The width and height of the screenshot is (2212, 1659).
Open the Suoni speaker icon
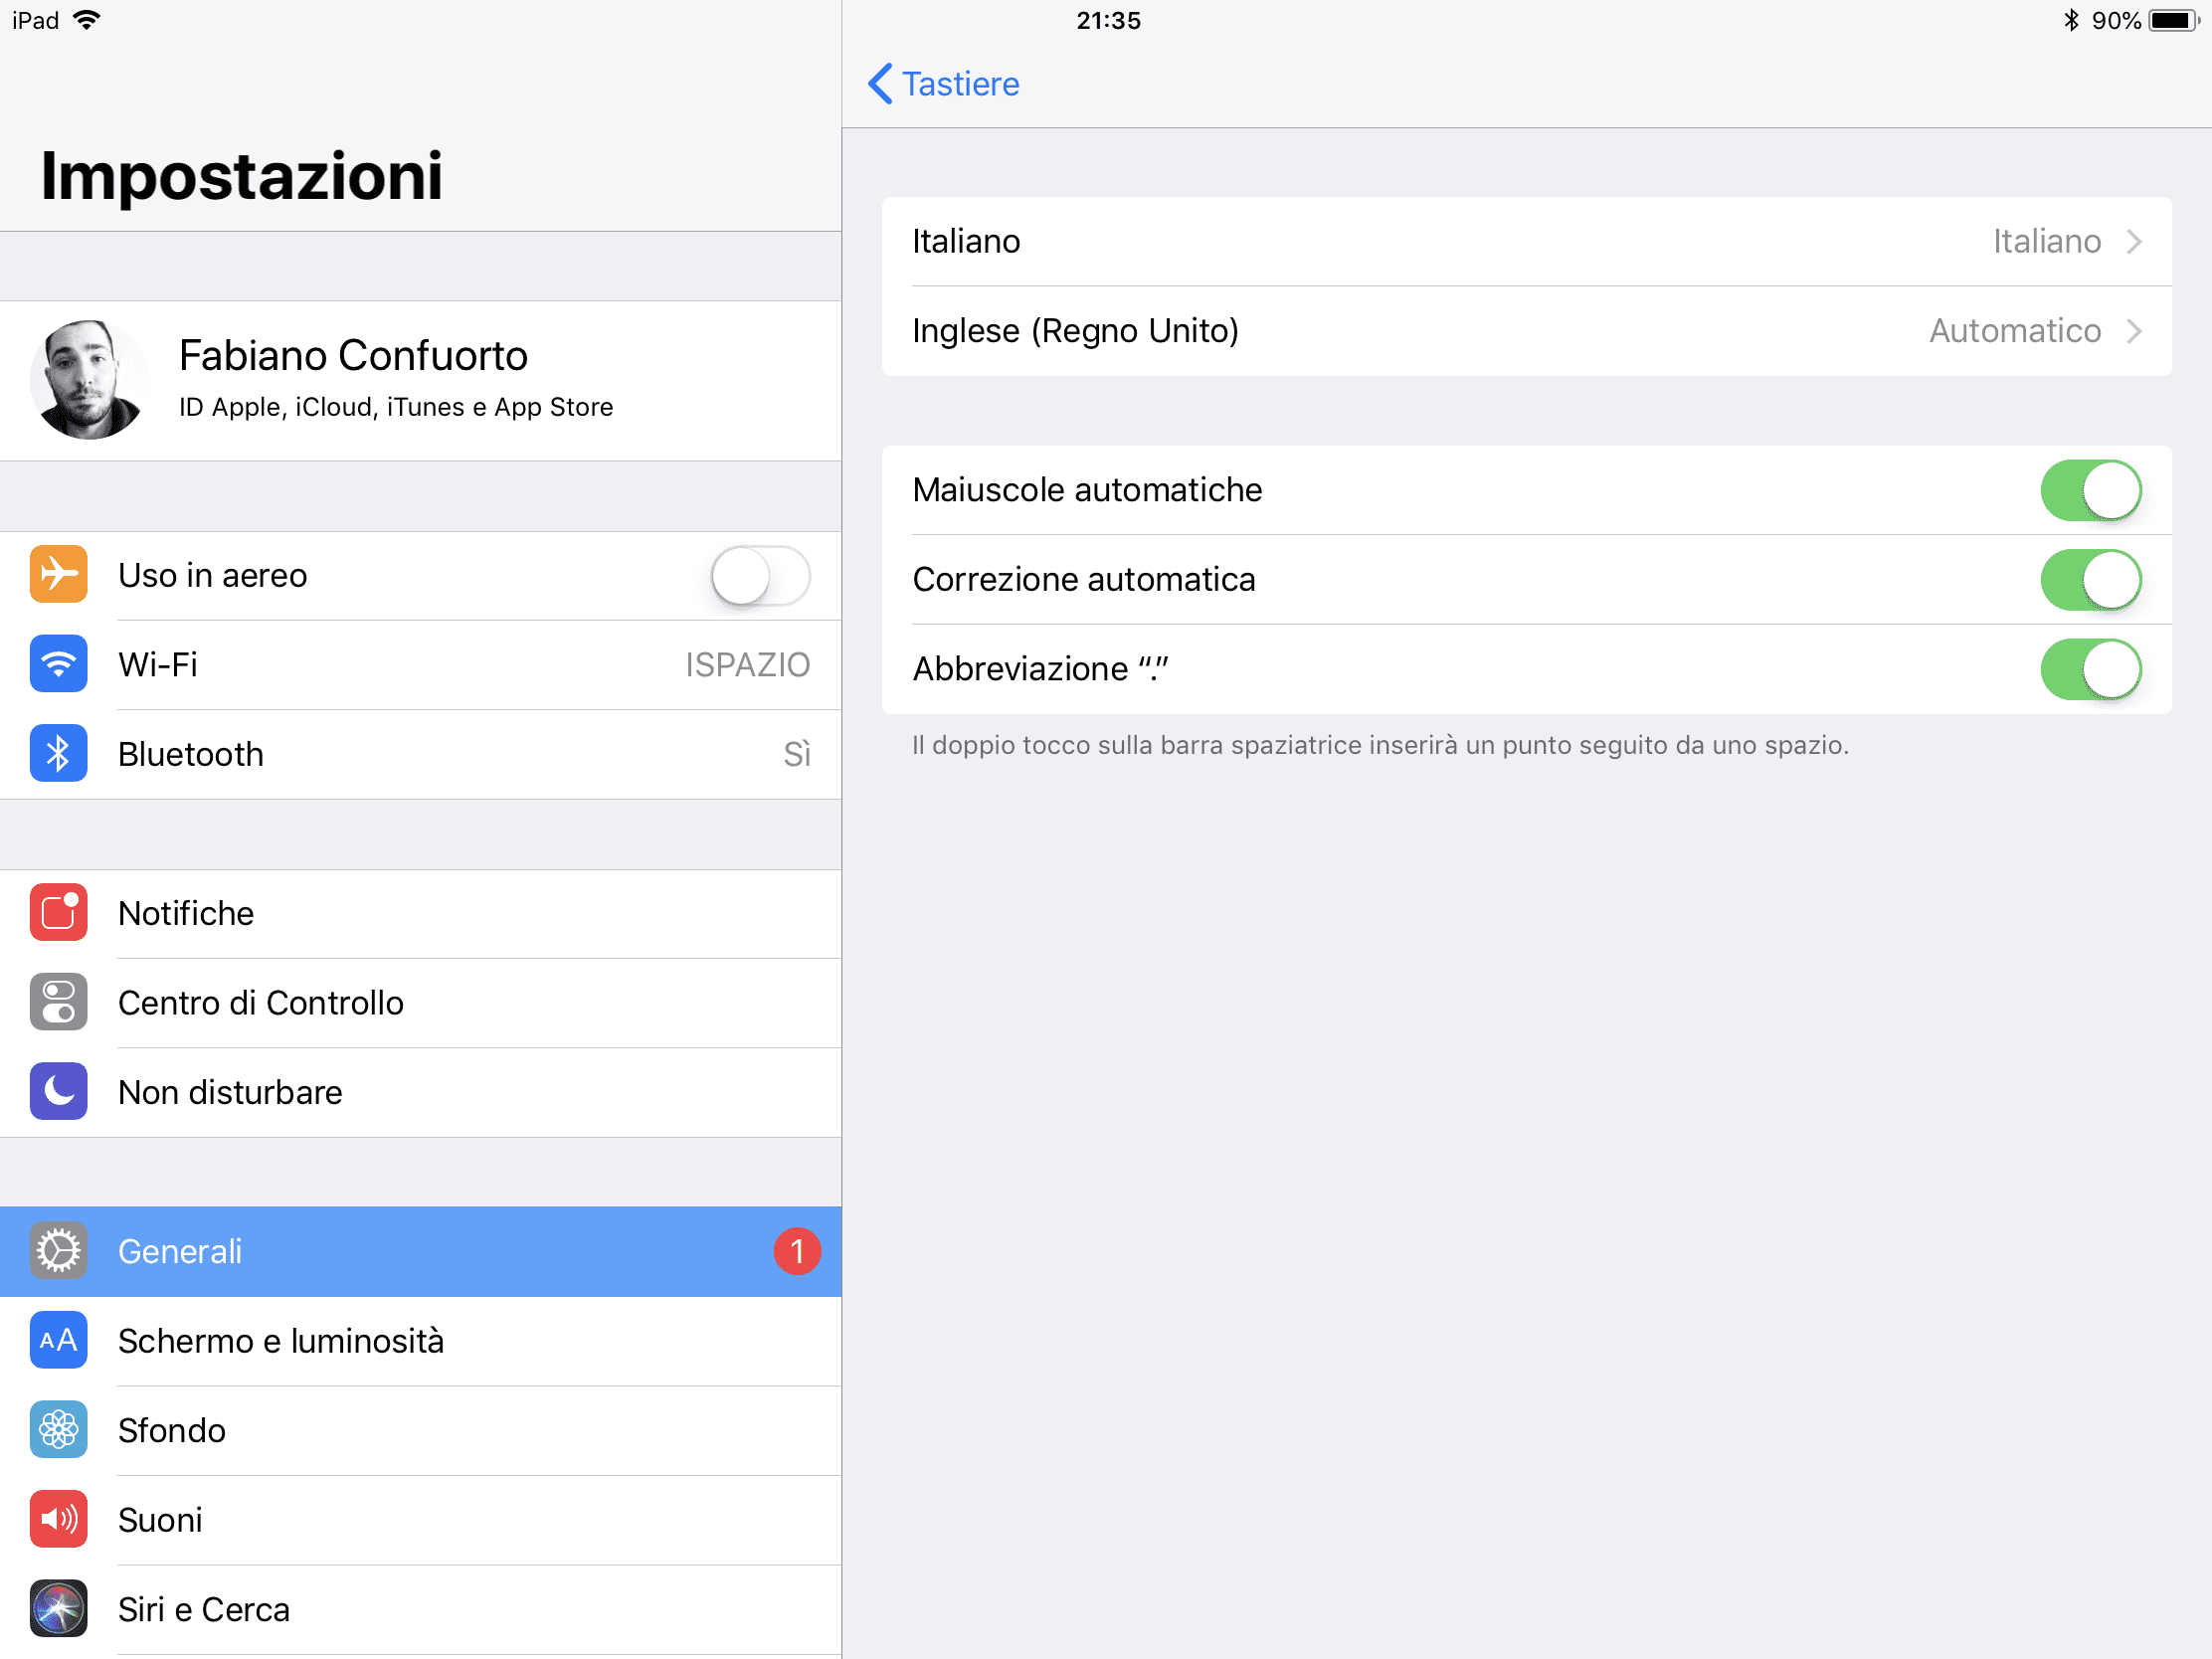(x=58, y=1519)
